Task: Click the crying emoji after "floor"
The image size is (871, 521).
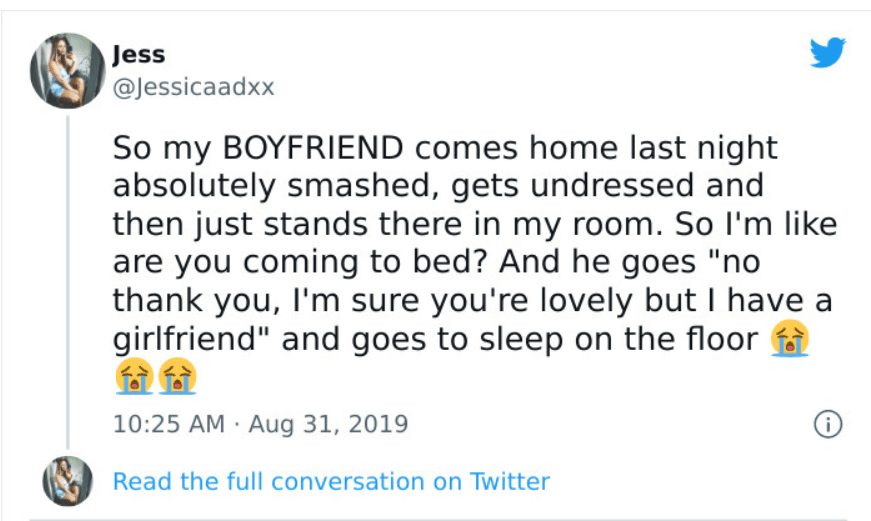Action: pyautogui.click(x=789, y=340)
